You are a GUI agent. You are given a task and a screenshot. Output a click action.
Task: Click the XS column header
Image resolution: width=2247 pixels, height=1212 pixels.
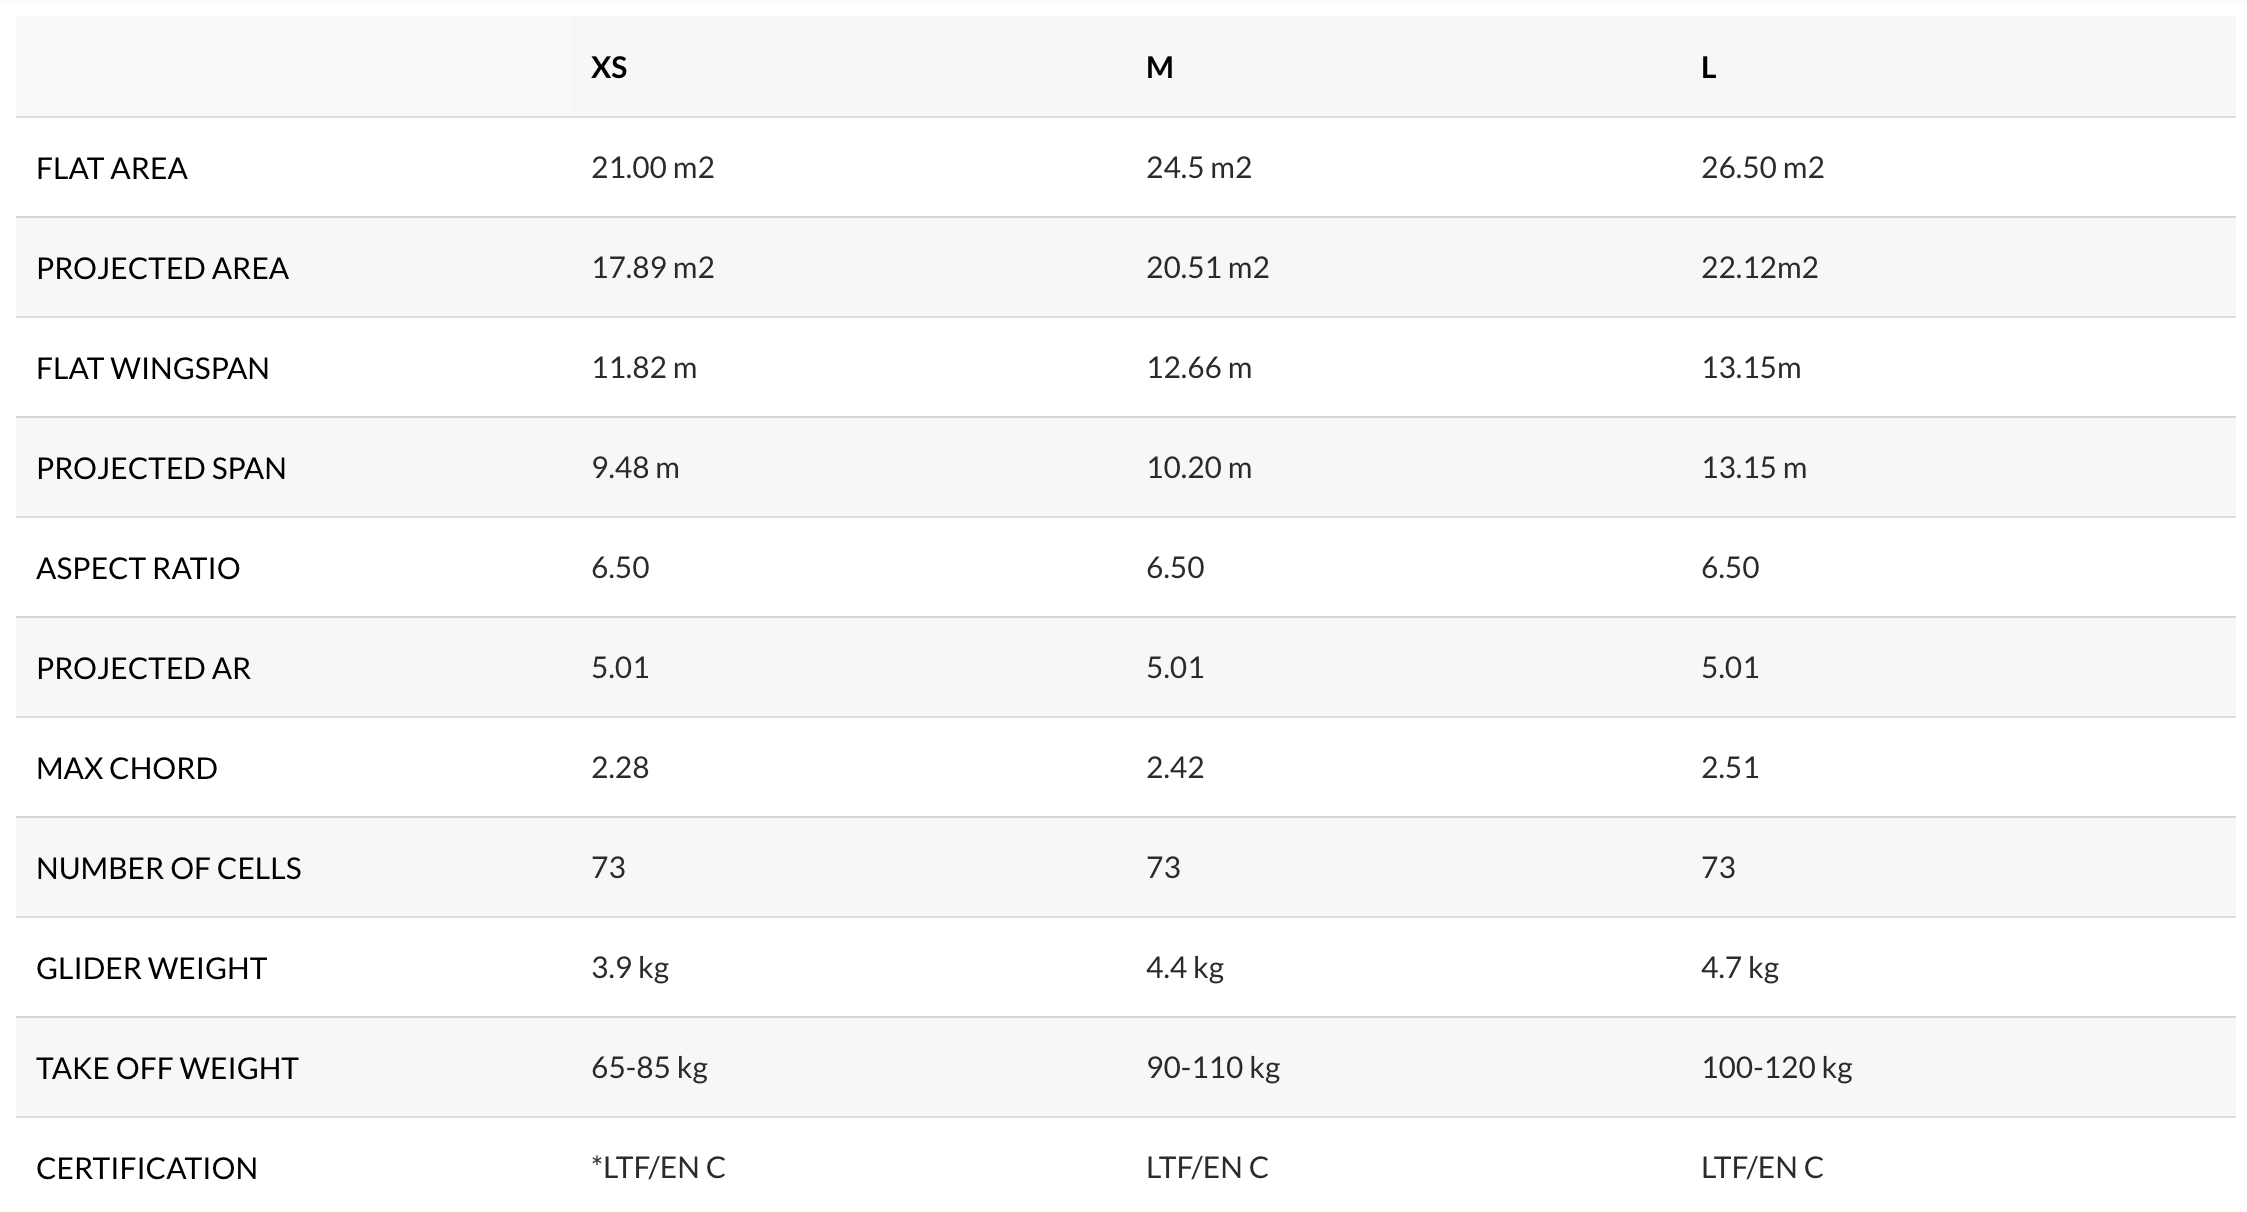coord(609,67)
